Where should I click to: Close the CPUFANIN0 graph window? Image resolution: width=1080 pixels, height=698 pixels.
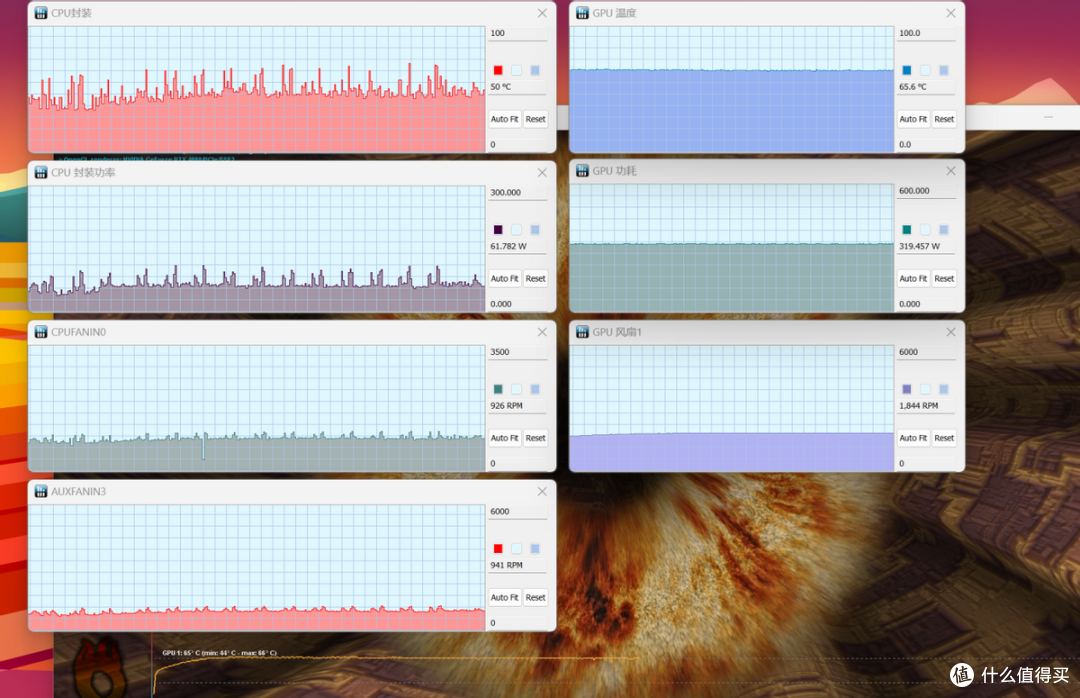542,332
